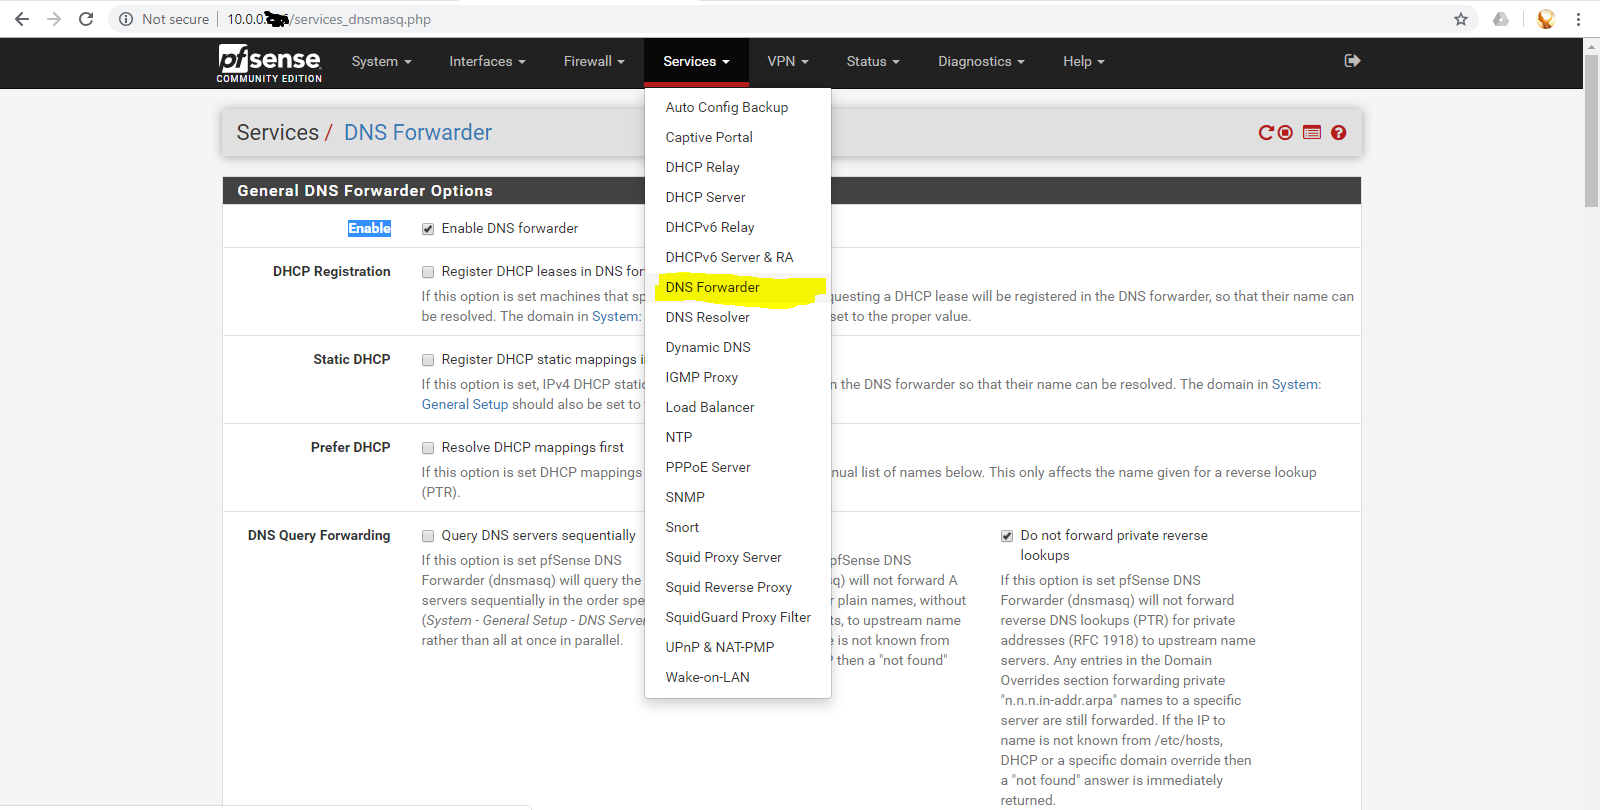Choose Load Balancer menu entry
Screen dimensions: 1600x810
tap(738, 407)
